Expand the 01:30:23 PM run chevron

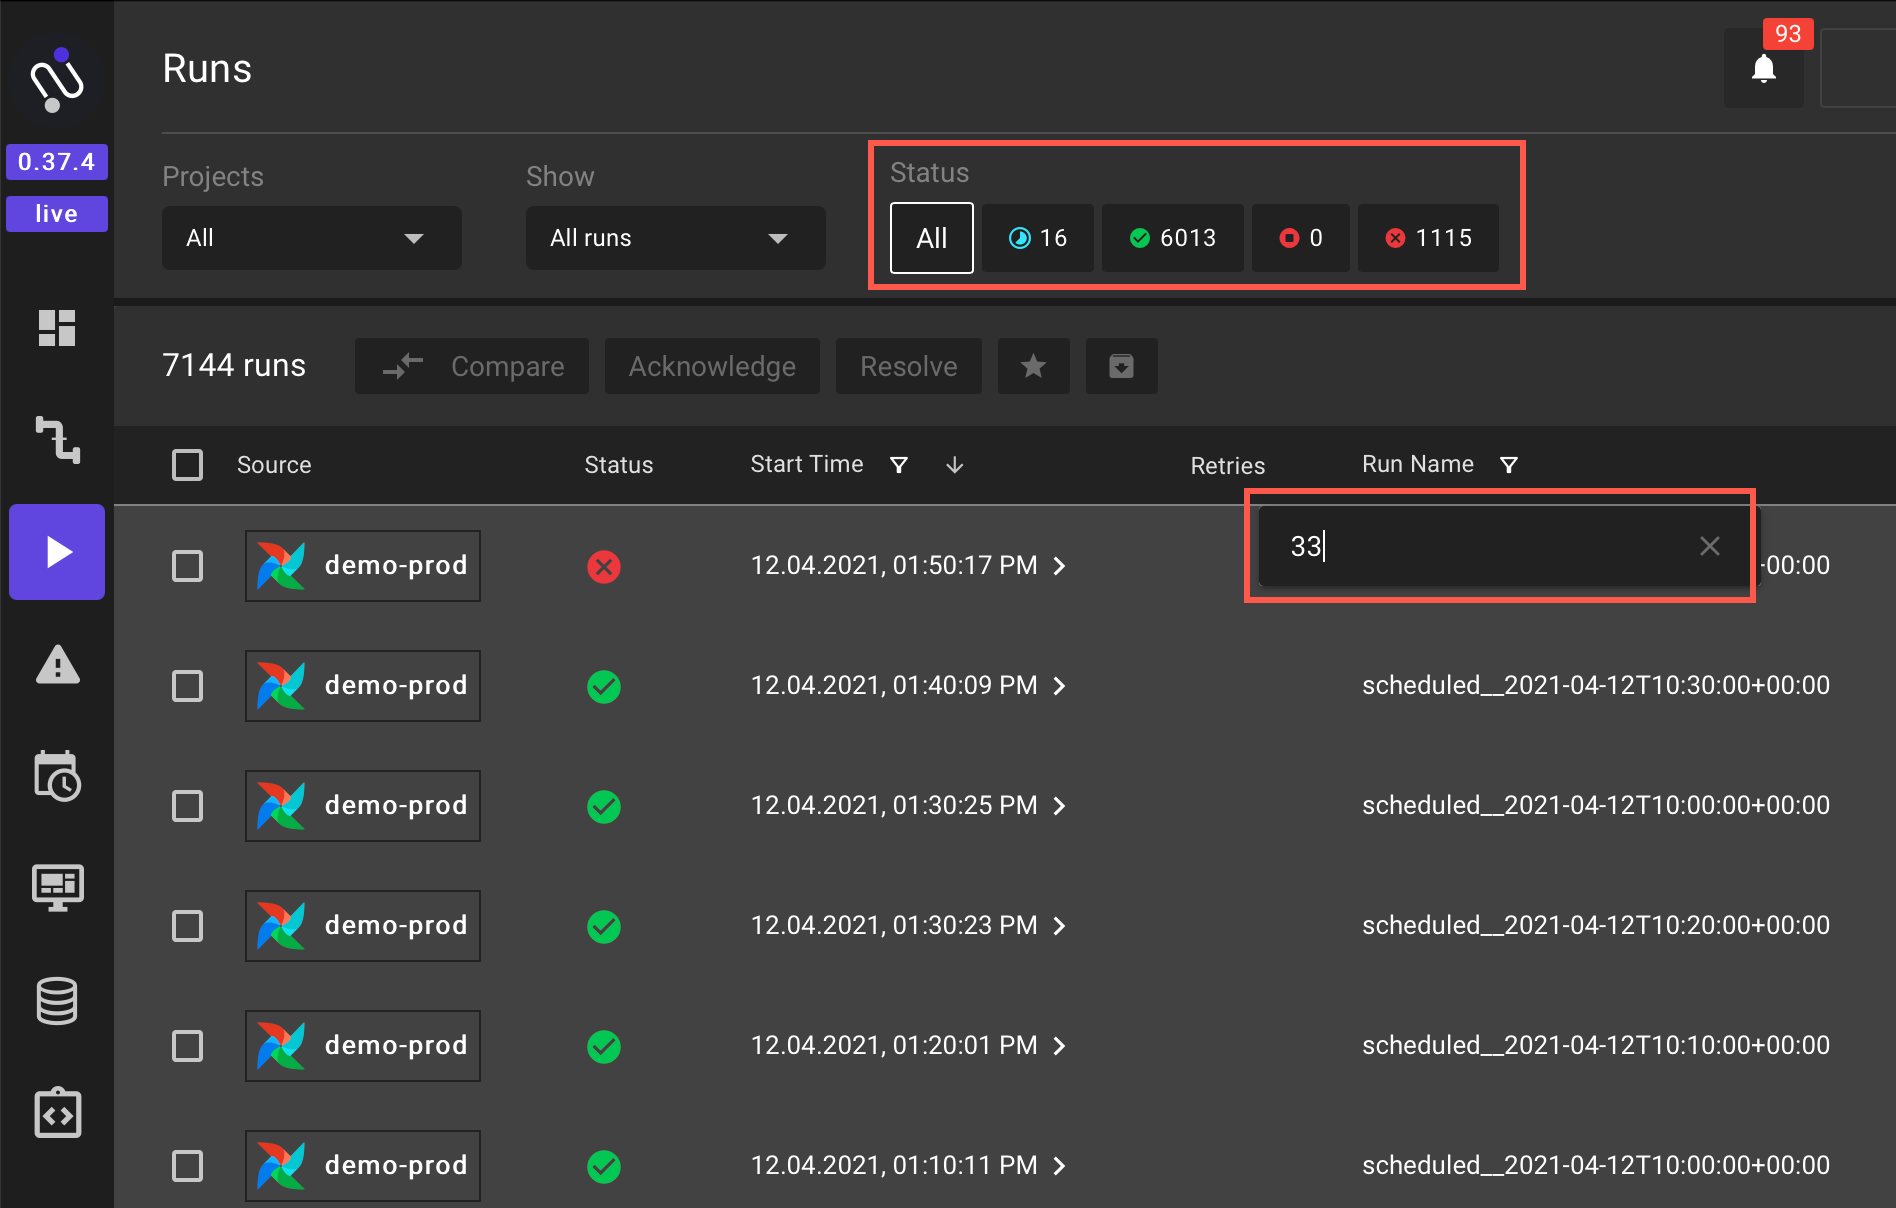click(x=1060, y=926)
